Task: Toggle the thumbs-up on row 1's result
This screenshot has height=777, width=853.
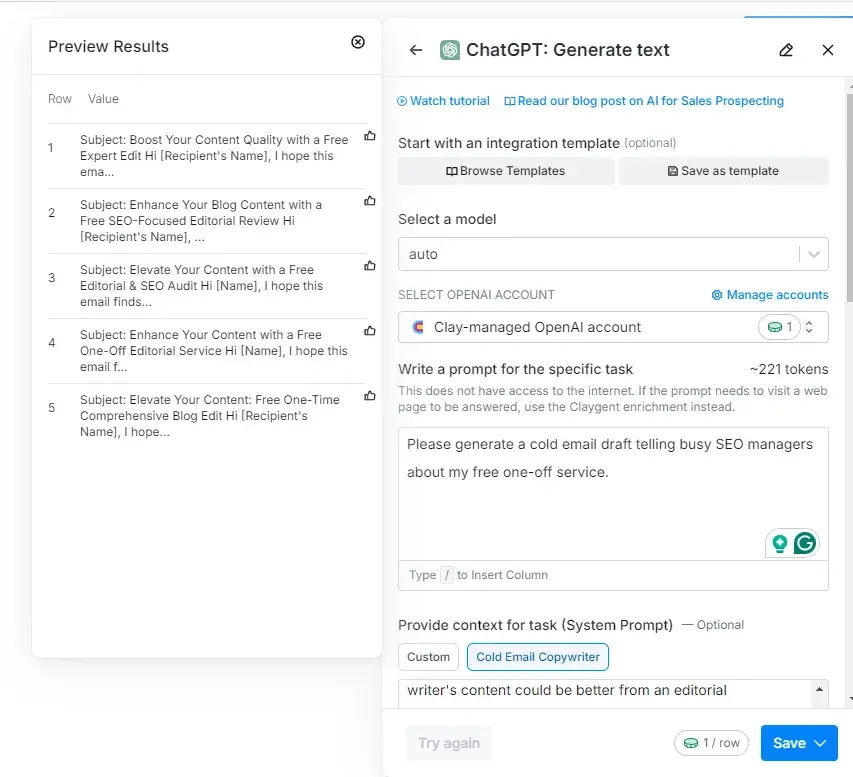Action: click(x=369, y=138)
